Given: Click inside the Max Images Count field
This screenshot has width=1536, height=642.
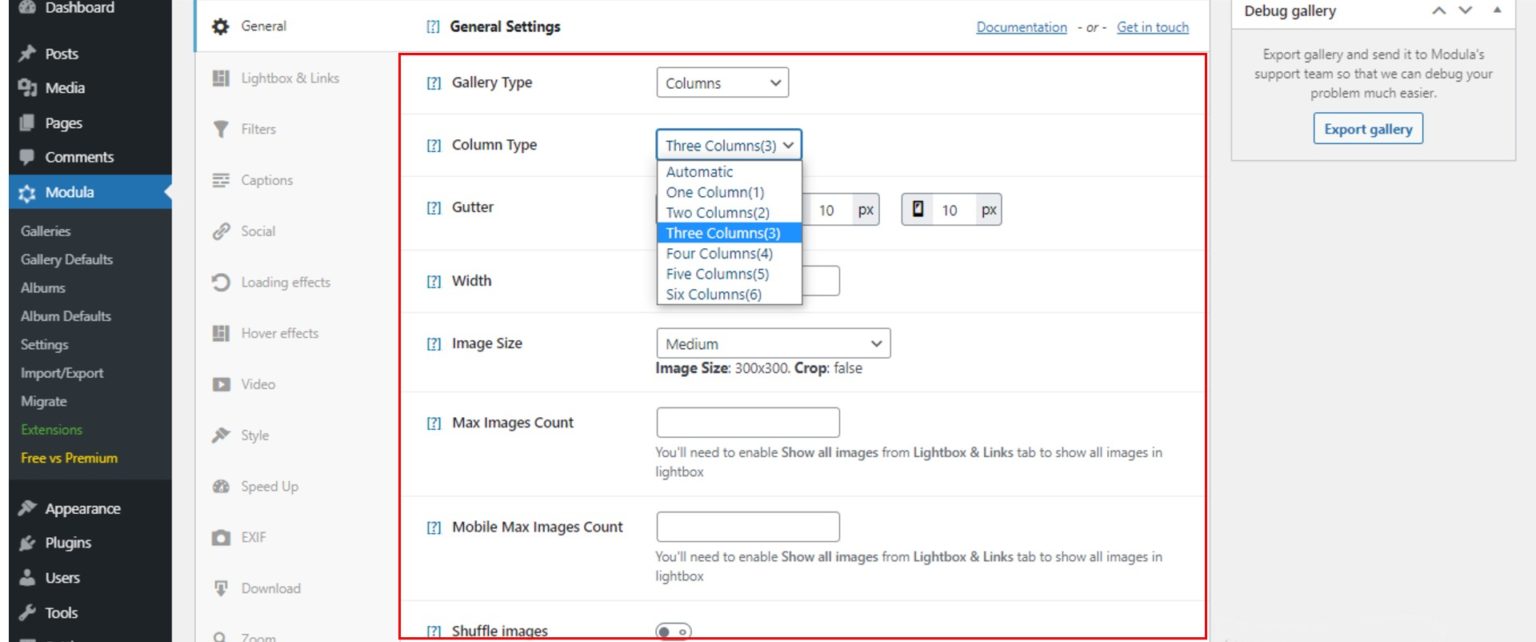Looking at the screenshot, I should [747, 422].
